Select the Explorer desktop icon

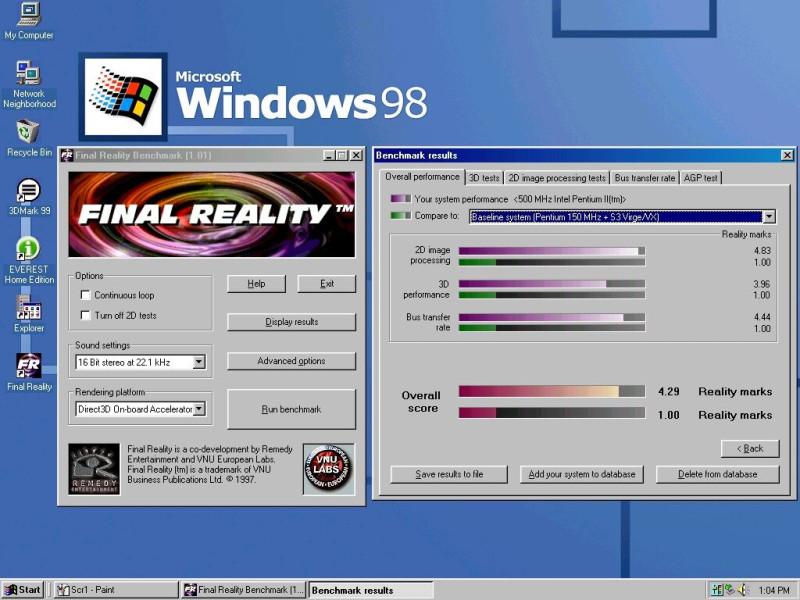tap(29, 314)
